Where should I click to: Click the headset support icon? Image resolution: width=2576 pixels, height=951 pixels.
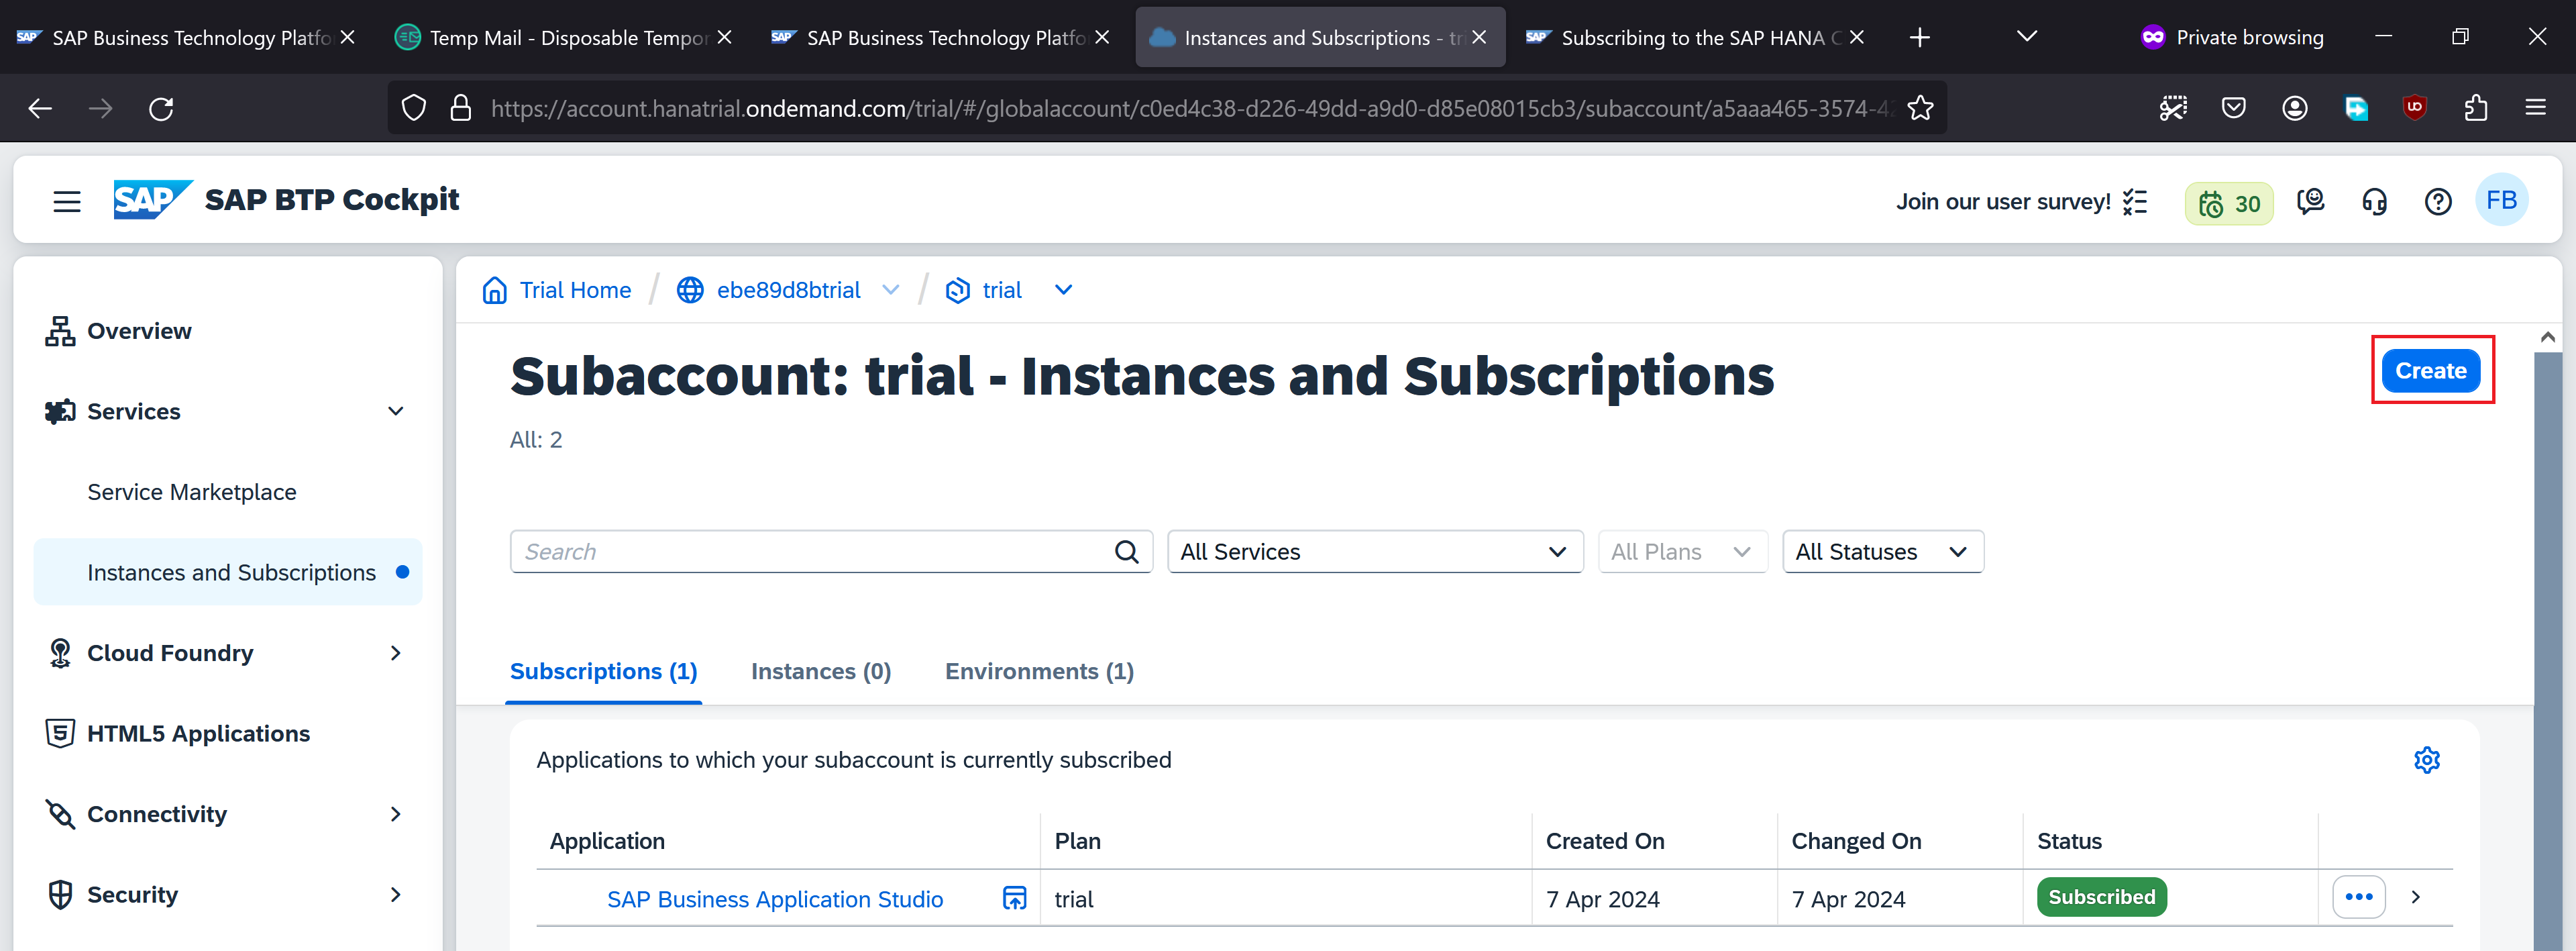click(x=2374, y=202)
